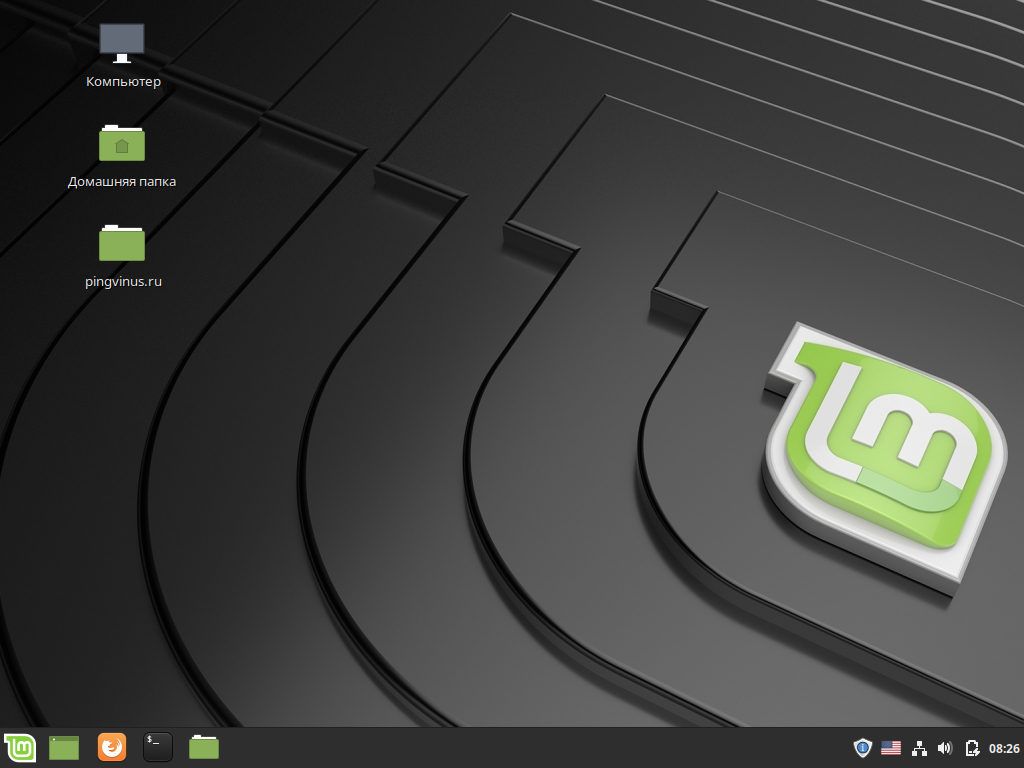Open Update Manager via the shield tray icon
1024x768 pixels.
click(861, 747)
